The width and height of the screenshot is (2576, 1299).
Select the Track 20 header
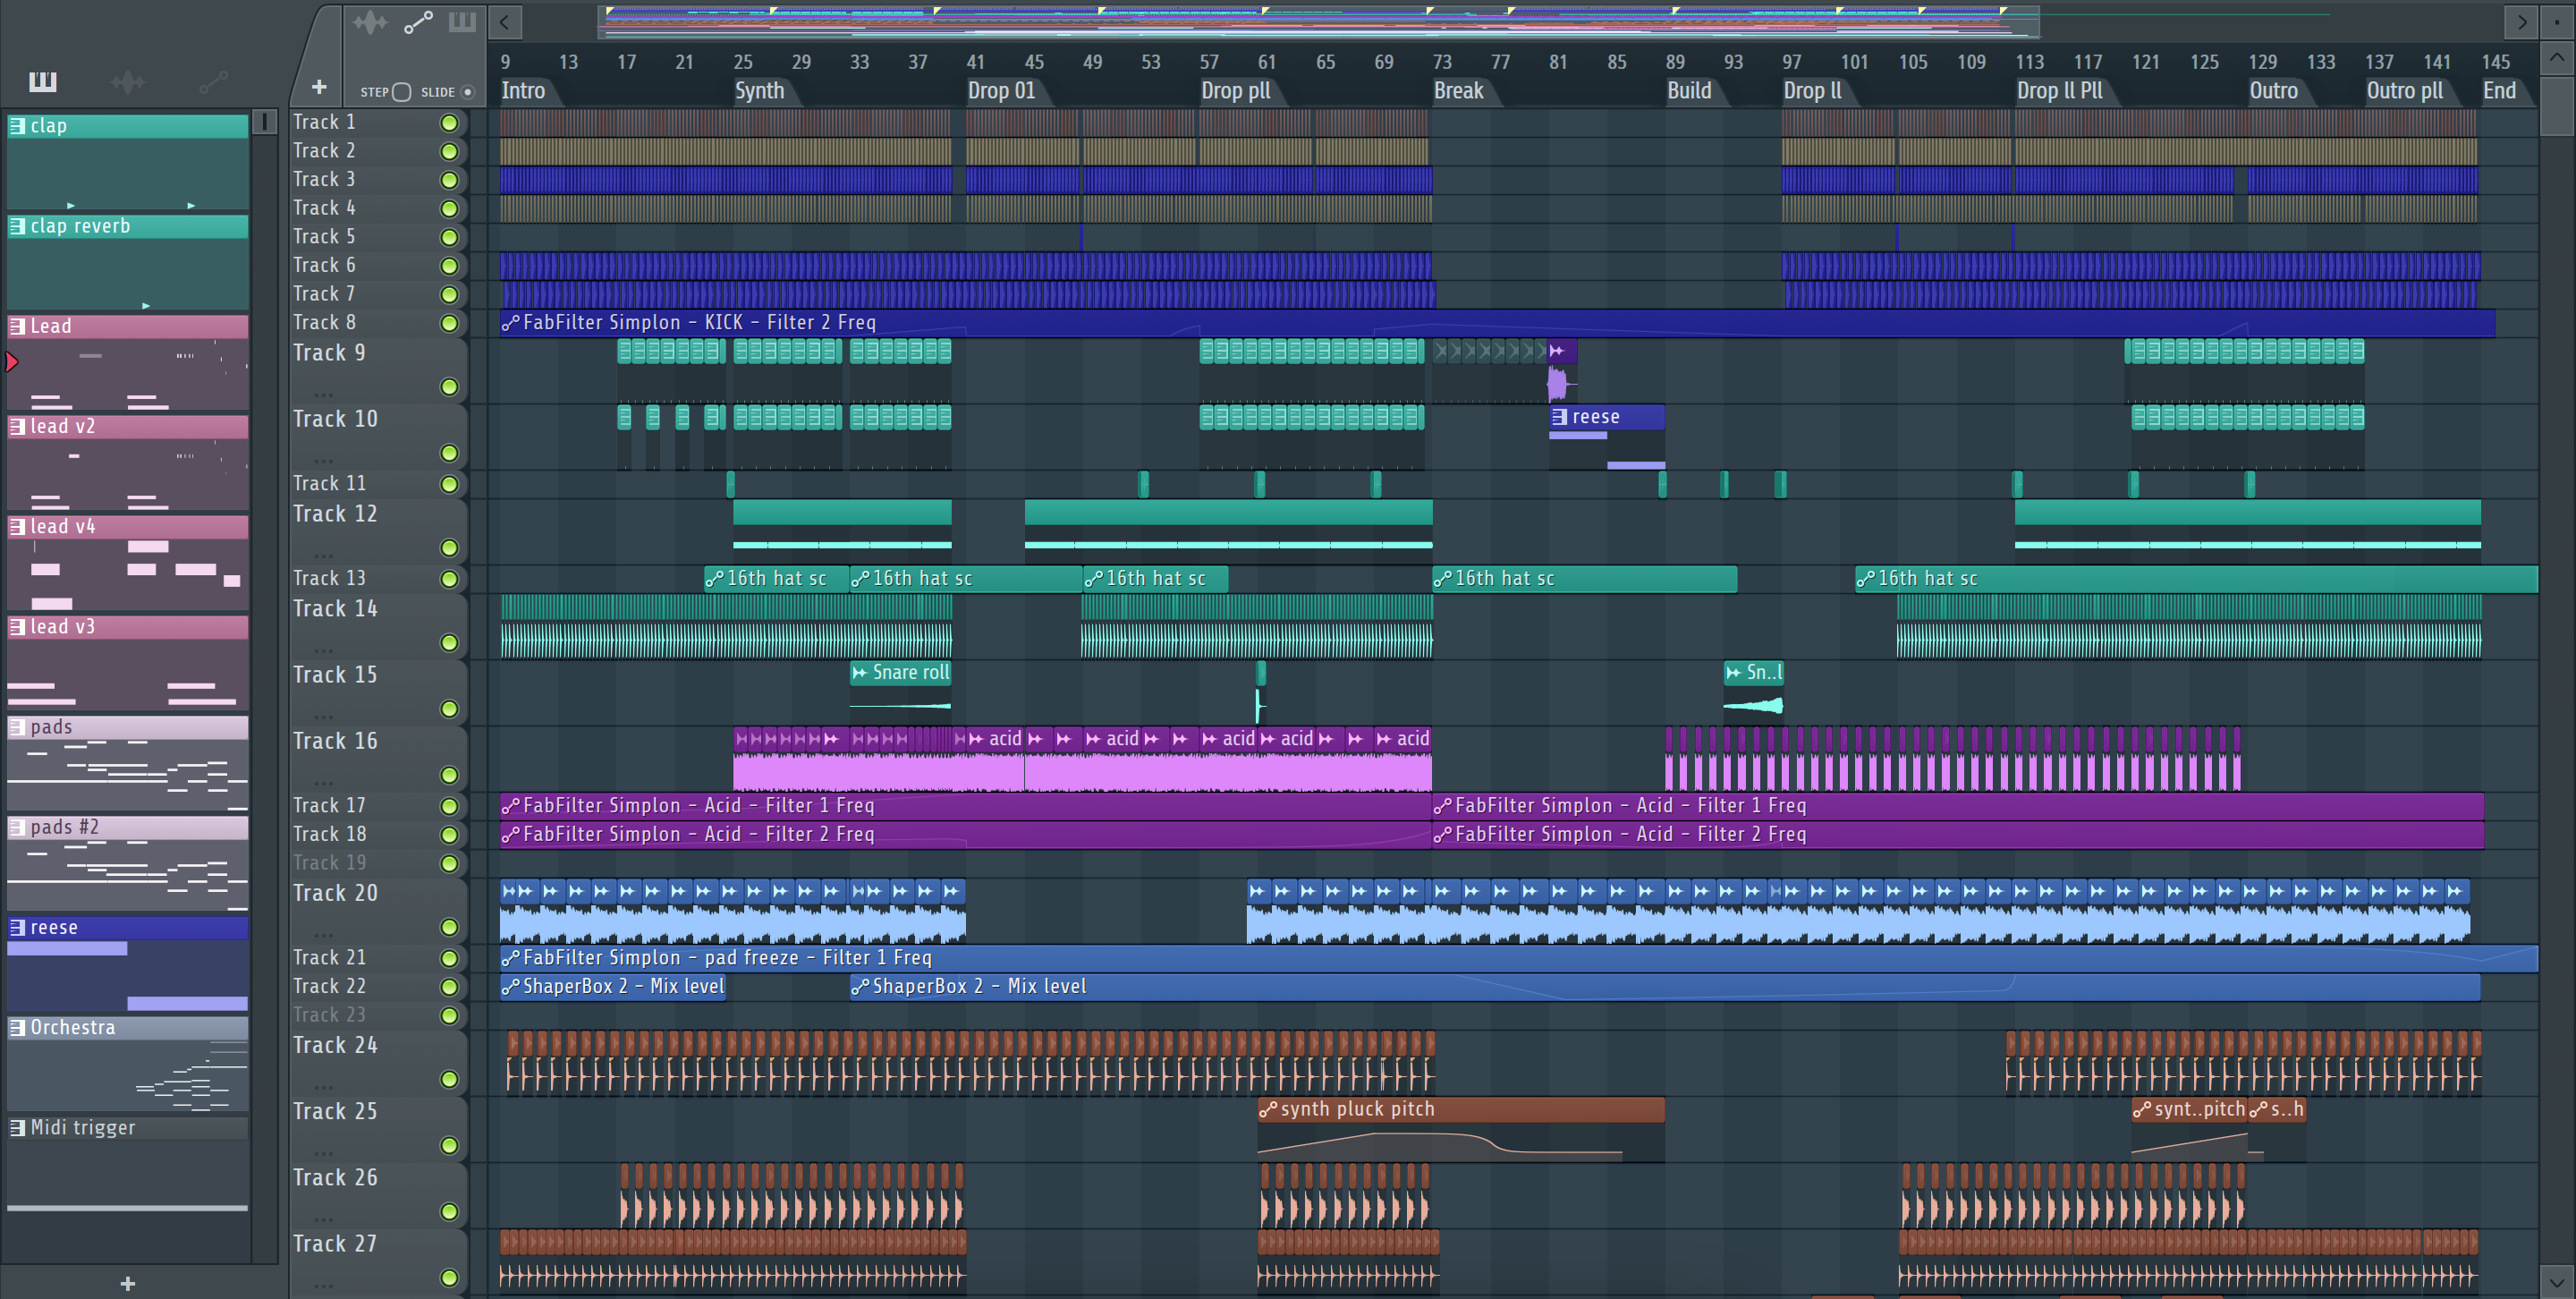point(378,911)
